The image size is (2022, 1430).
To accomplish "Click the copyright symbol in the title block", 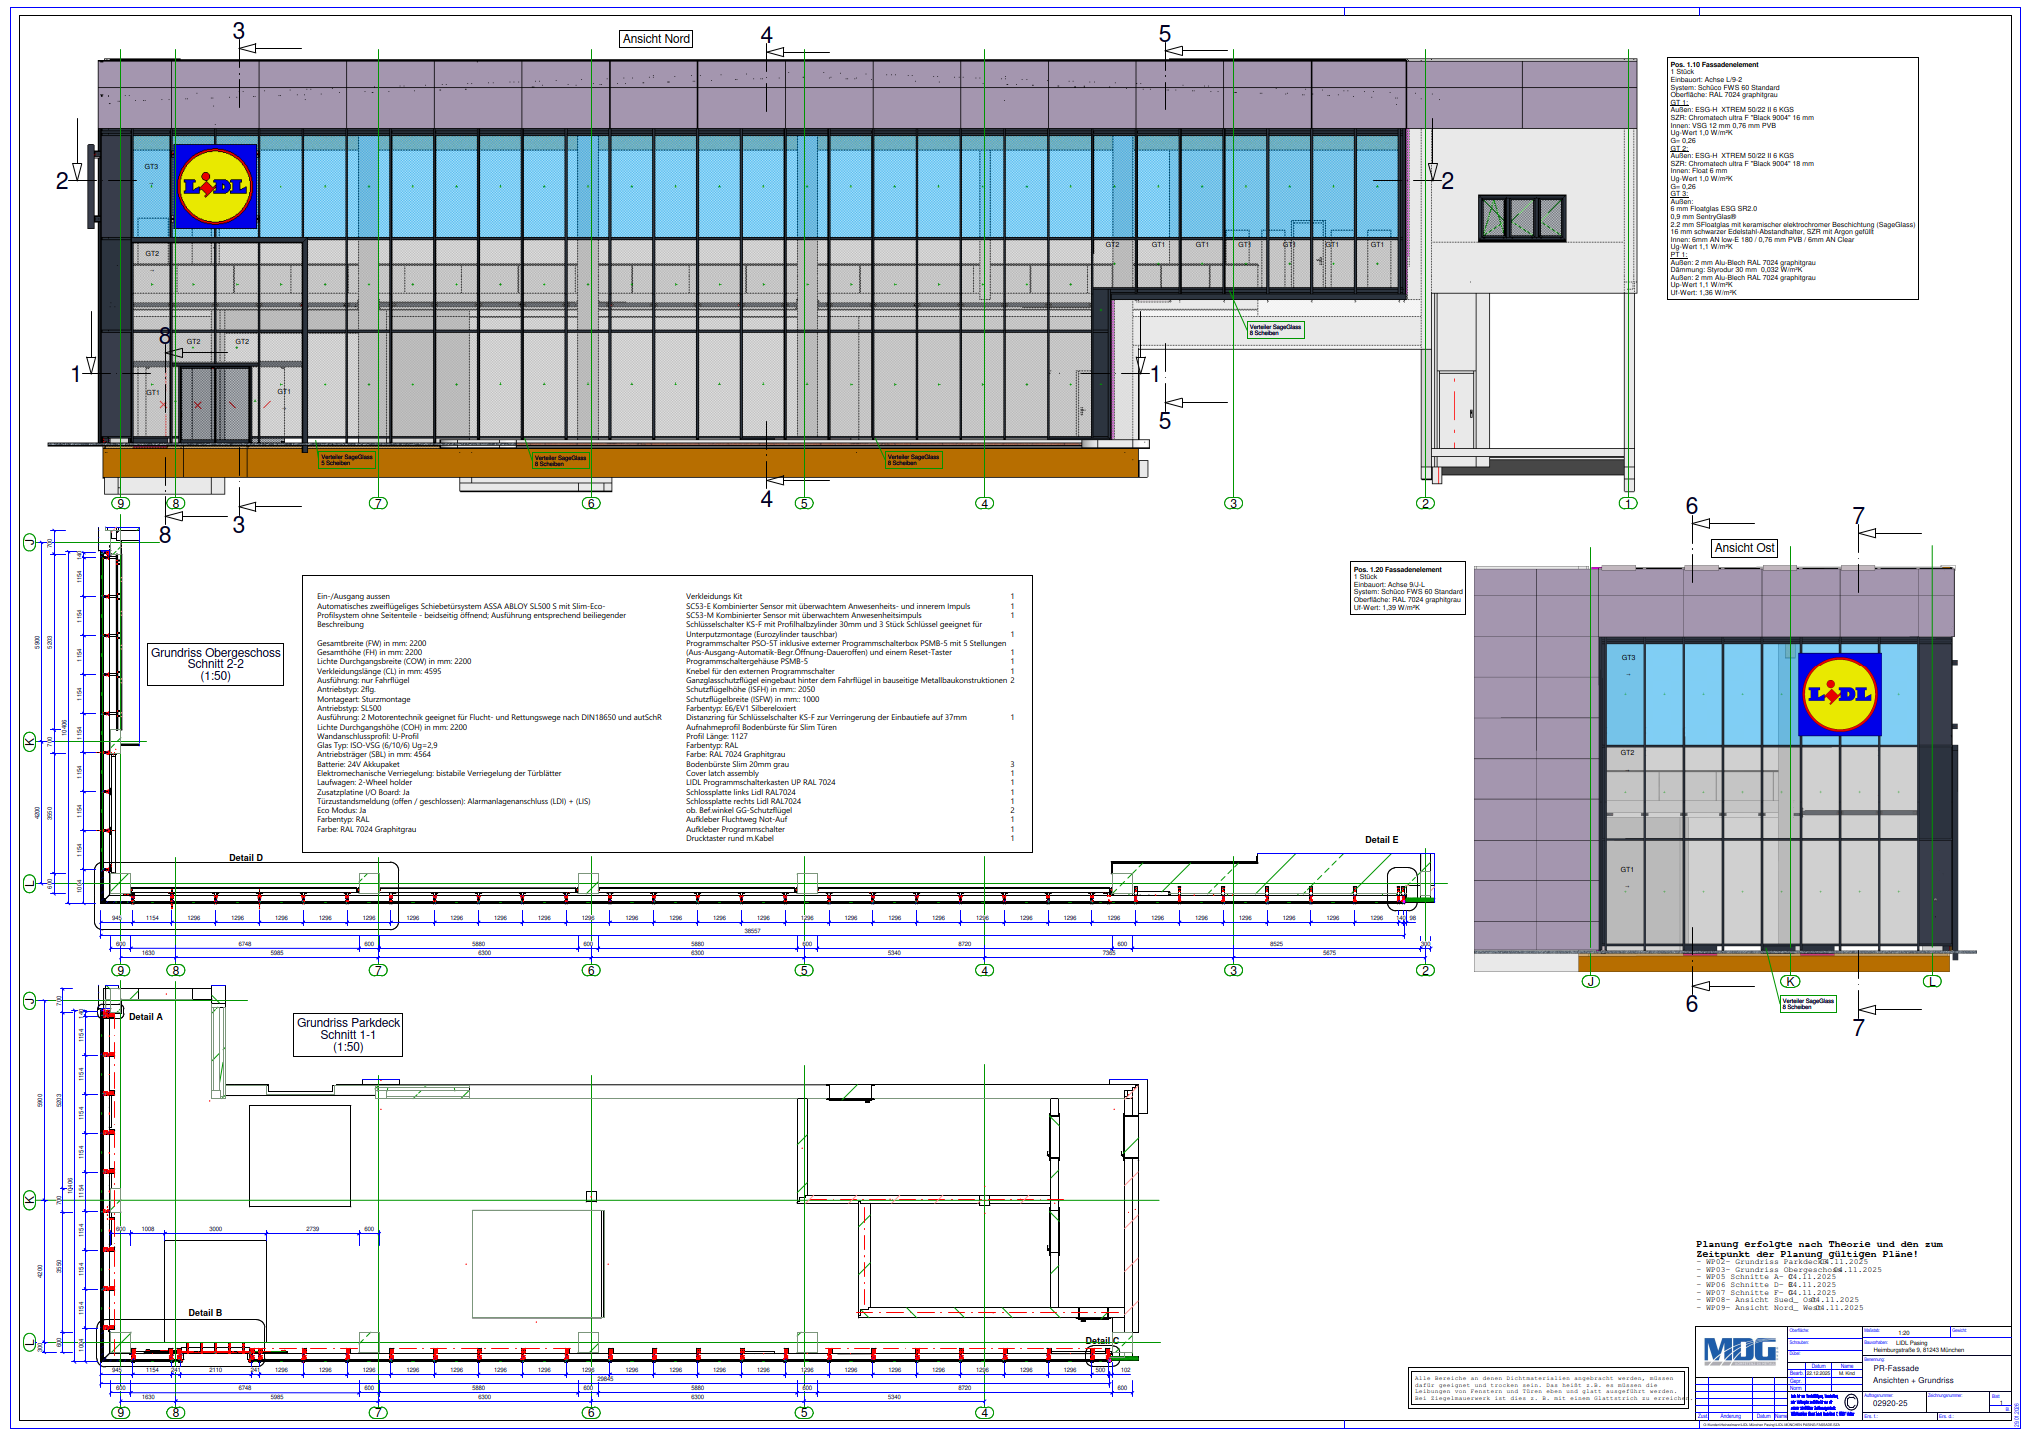I will pos(1851,1403).
